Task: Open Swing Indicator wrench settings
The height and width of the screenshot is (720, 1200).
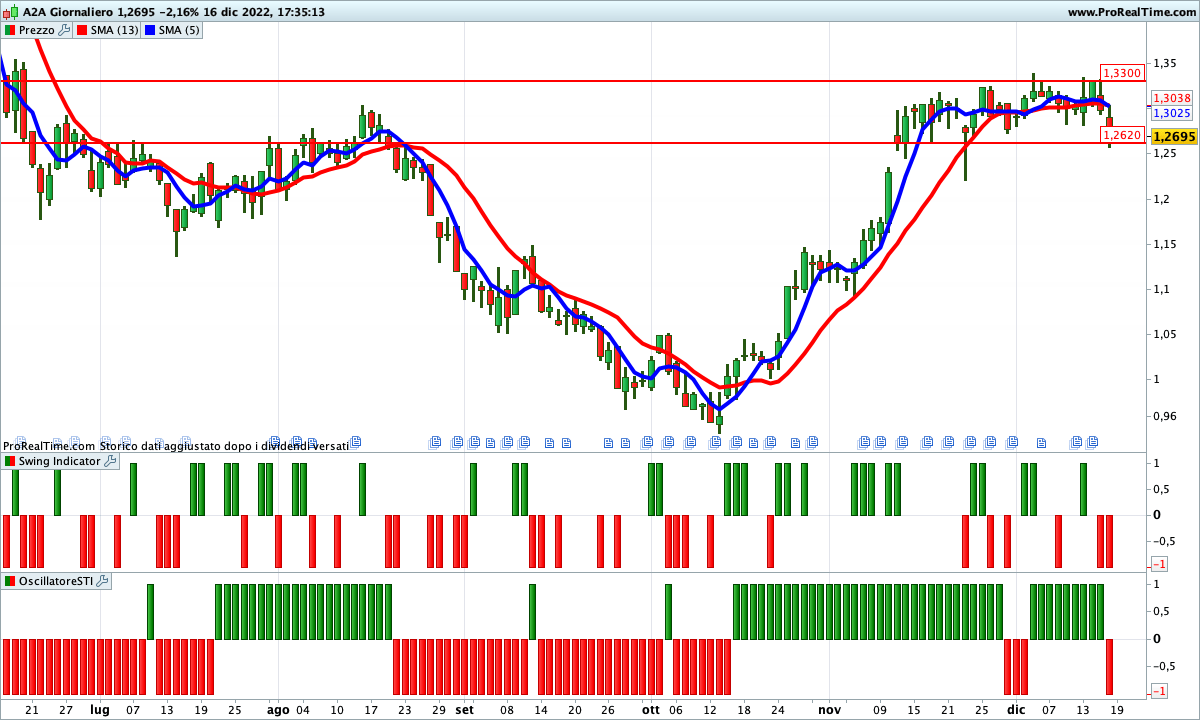Action: coord(110,461)
